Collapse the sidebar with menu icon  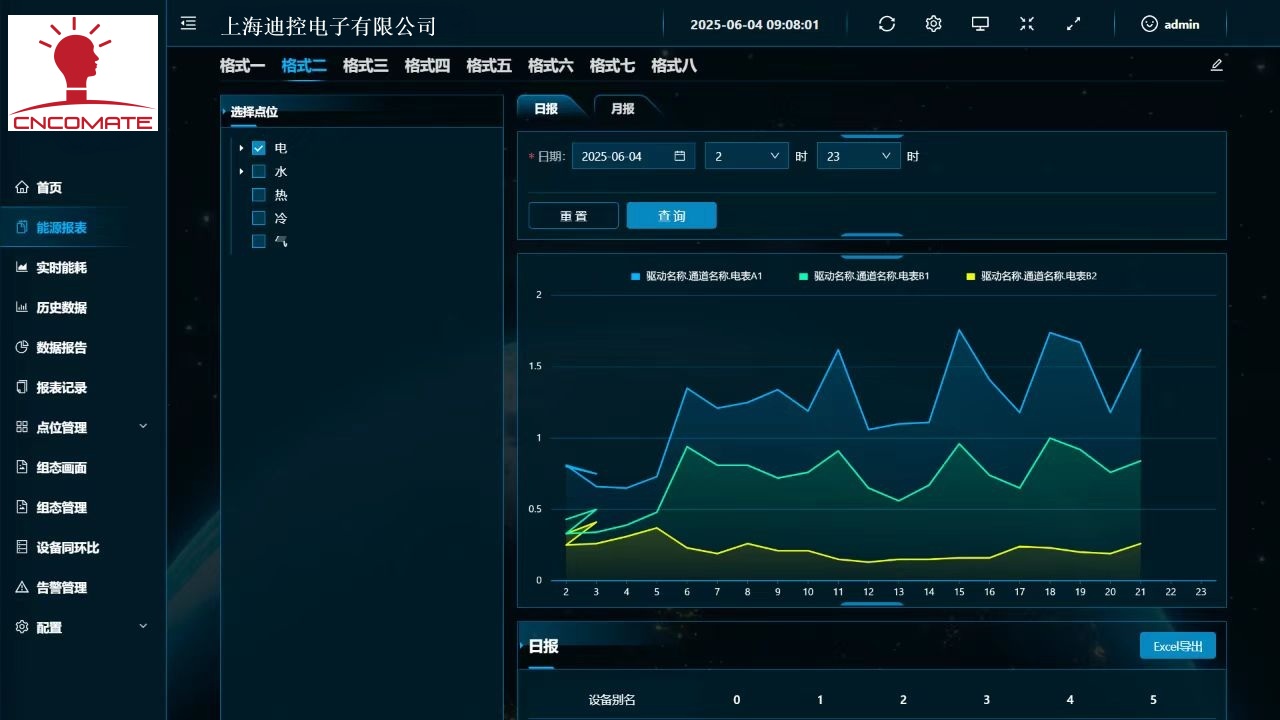coord(188,23)
